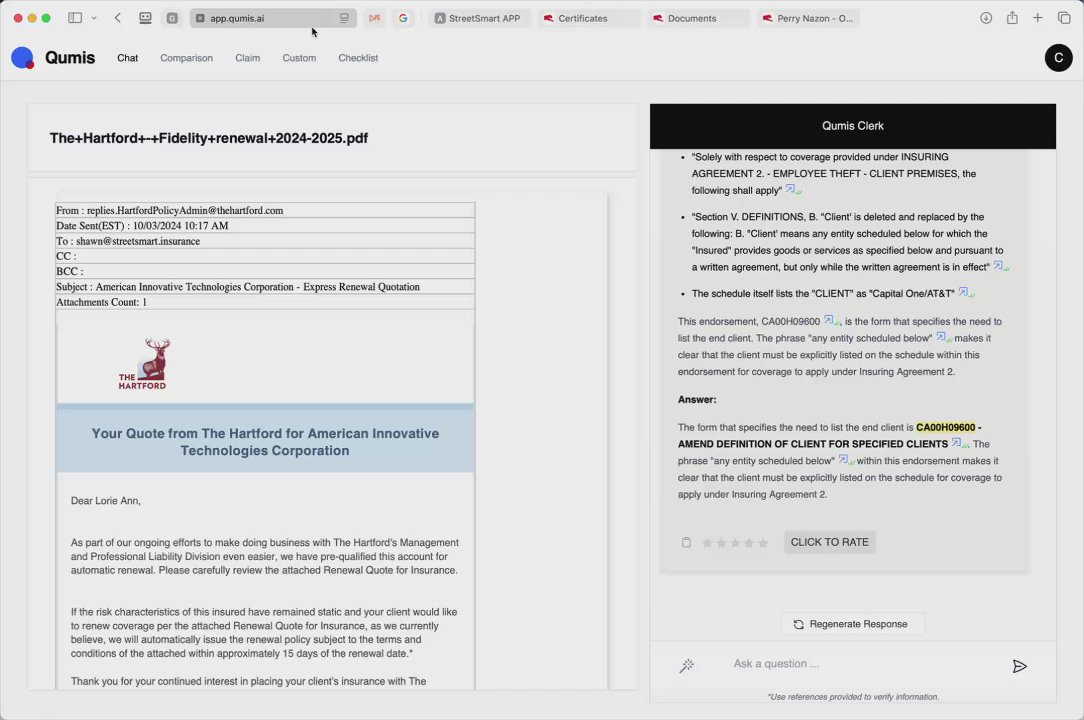Viewport: 1084px width, 720px height.
Task: Click the Qumis Clerk panel header
Action: tap(852, 126)
